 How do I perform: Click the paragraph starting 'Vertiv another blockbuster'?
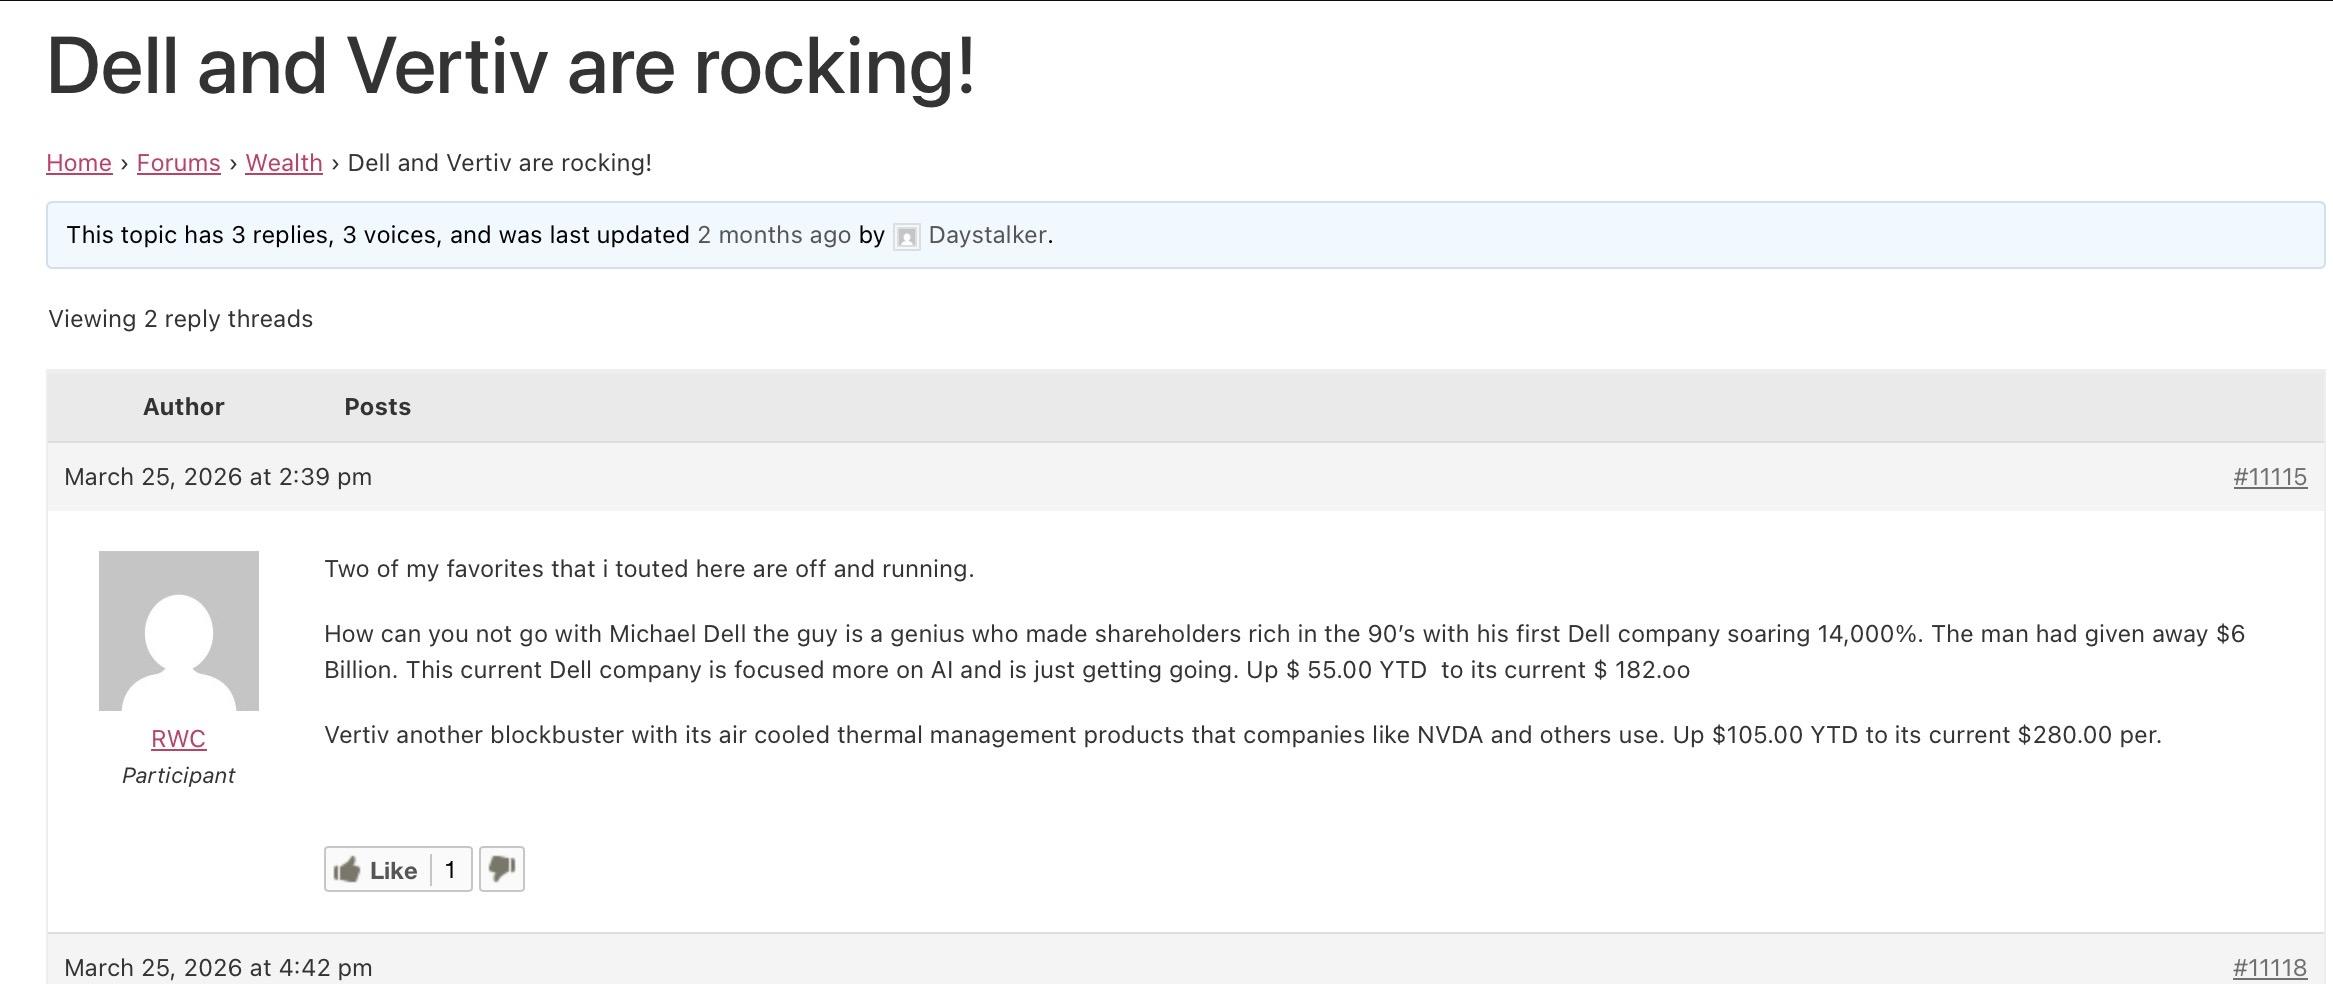(x=1243, y=735)
